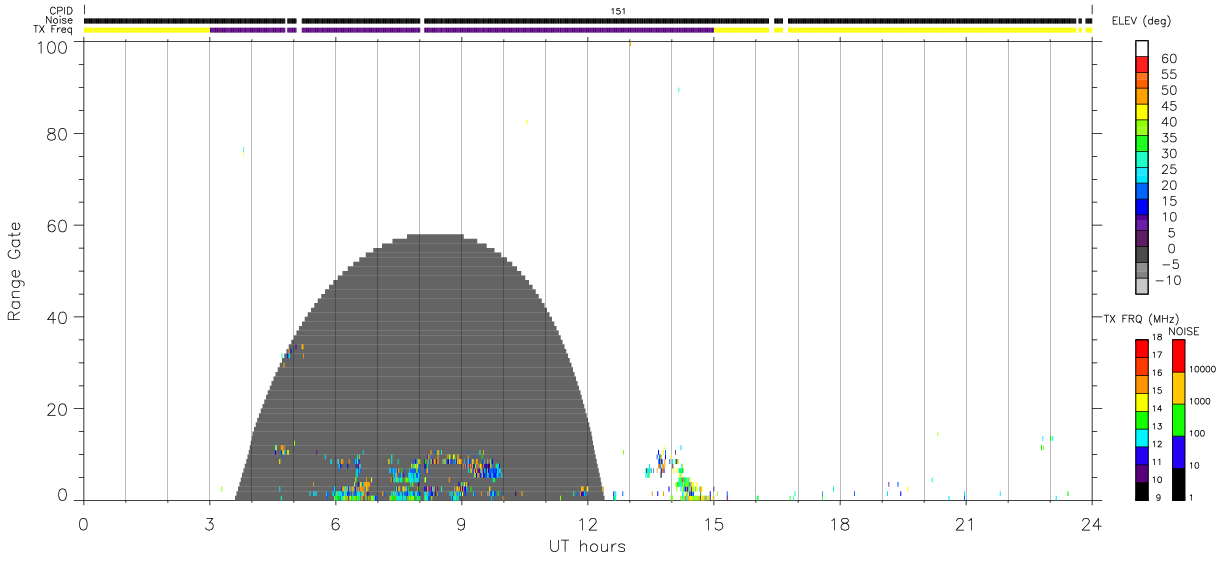Click the 6 tick on UT hours axis

(x=335, y=523)
